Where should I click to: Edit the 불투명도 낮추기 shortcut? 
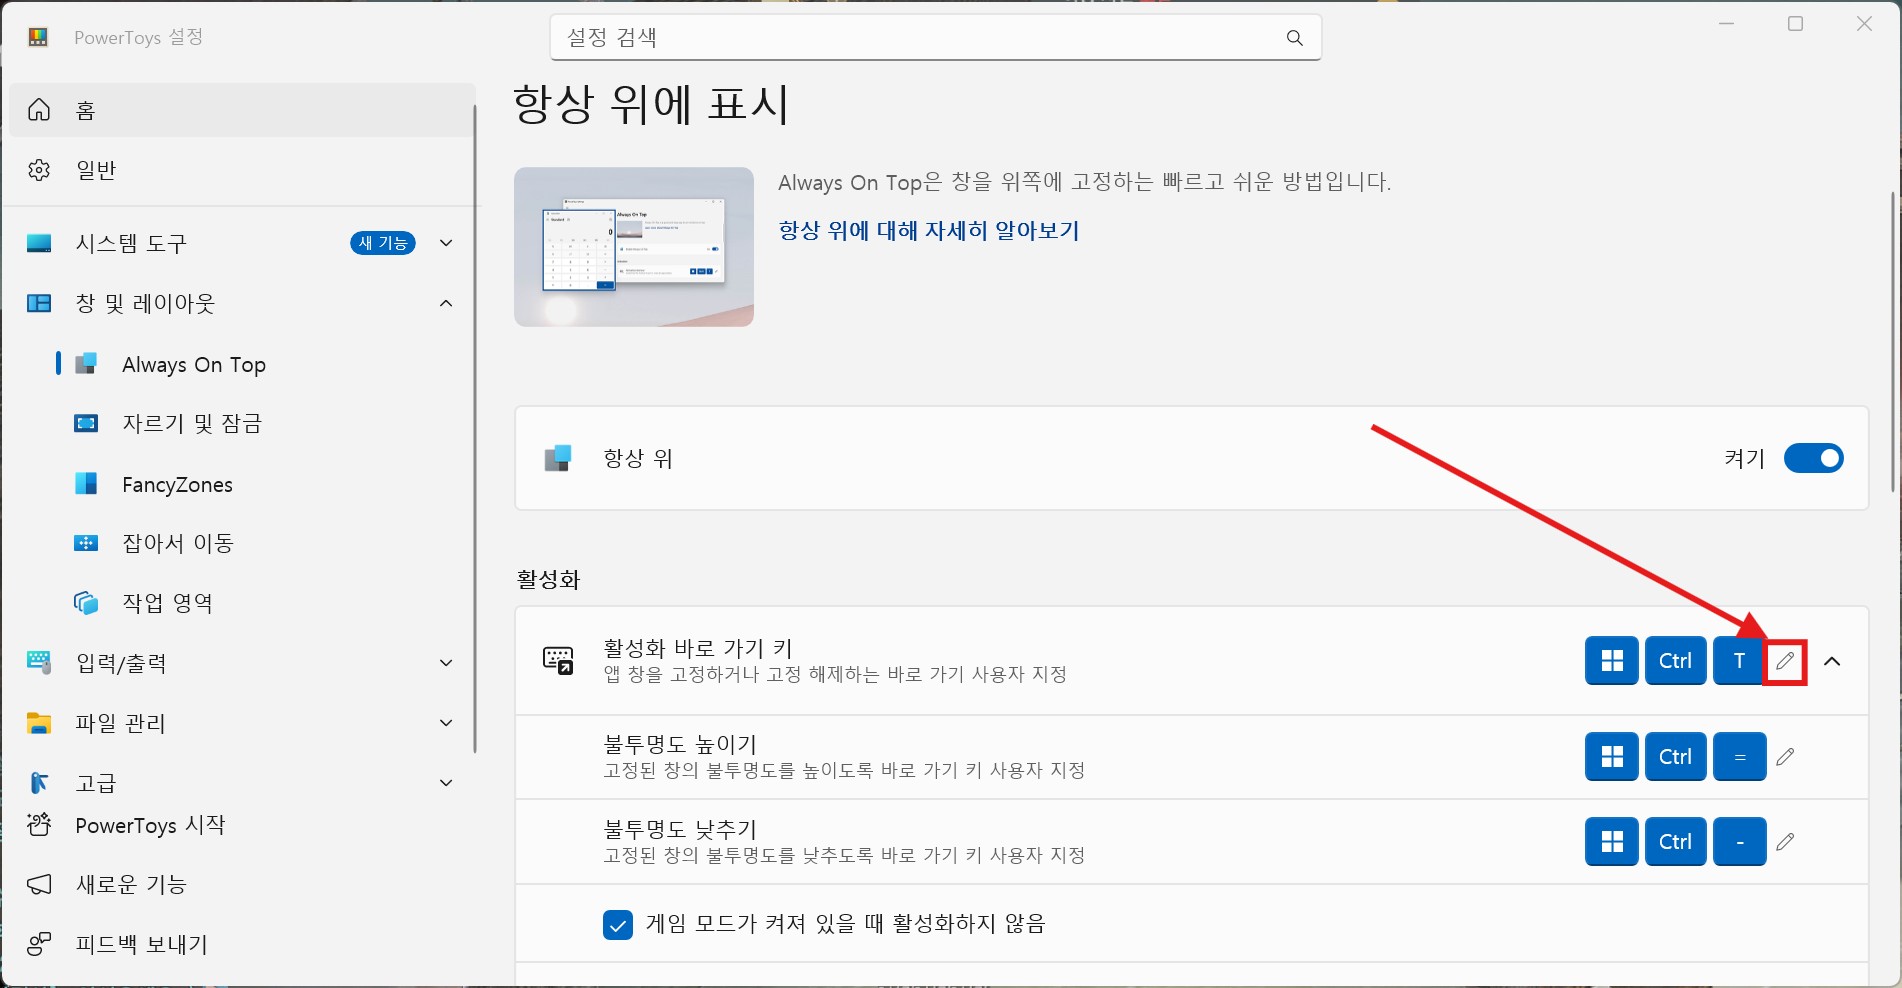pyautogui.click(x=1785, y=842)
